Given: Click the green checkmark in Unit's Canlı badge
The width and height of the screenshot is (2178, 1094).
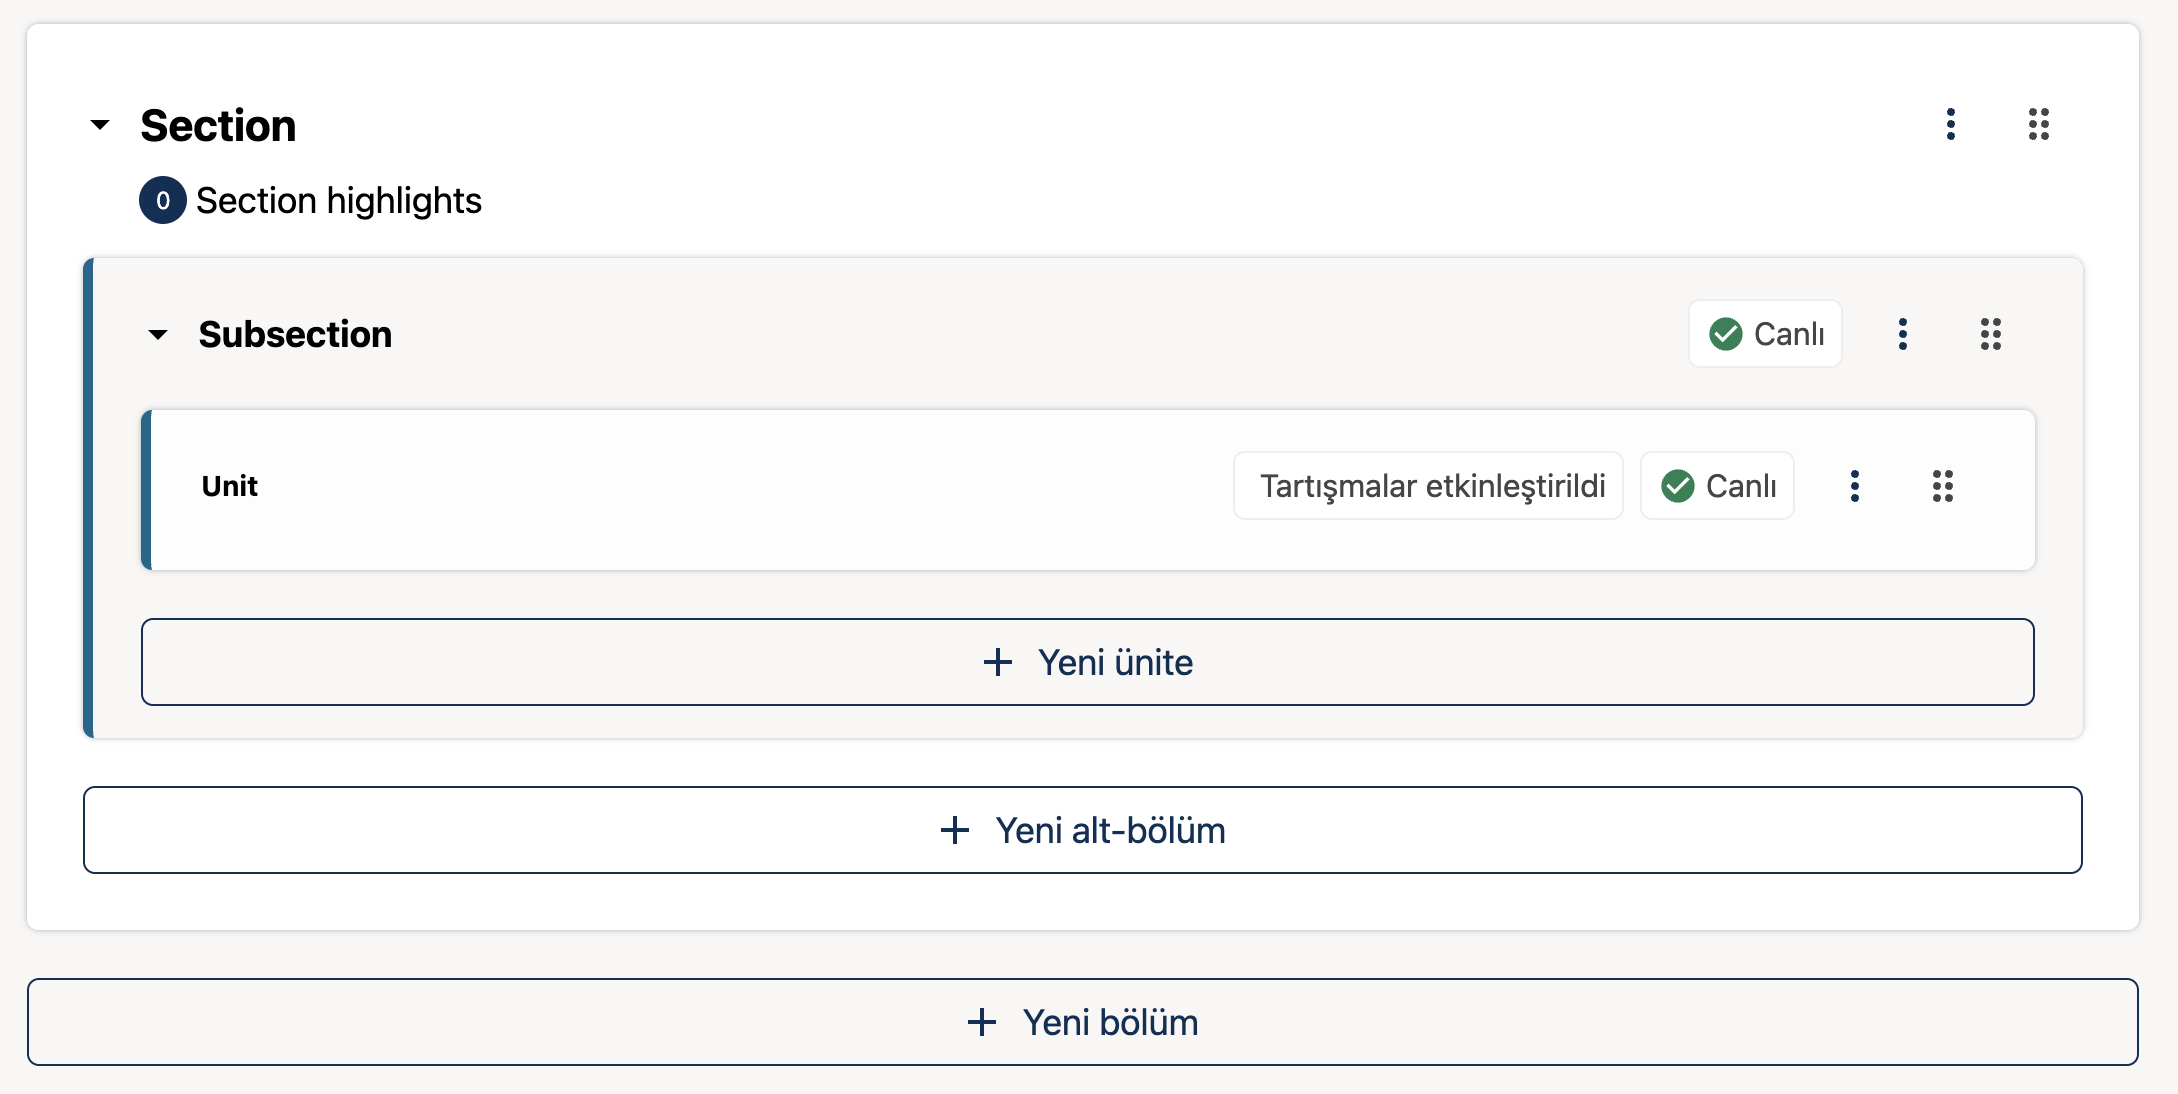Looking at the screenshot, I should point(1677,486).
